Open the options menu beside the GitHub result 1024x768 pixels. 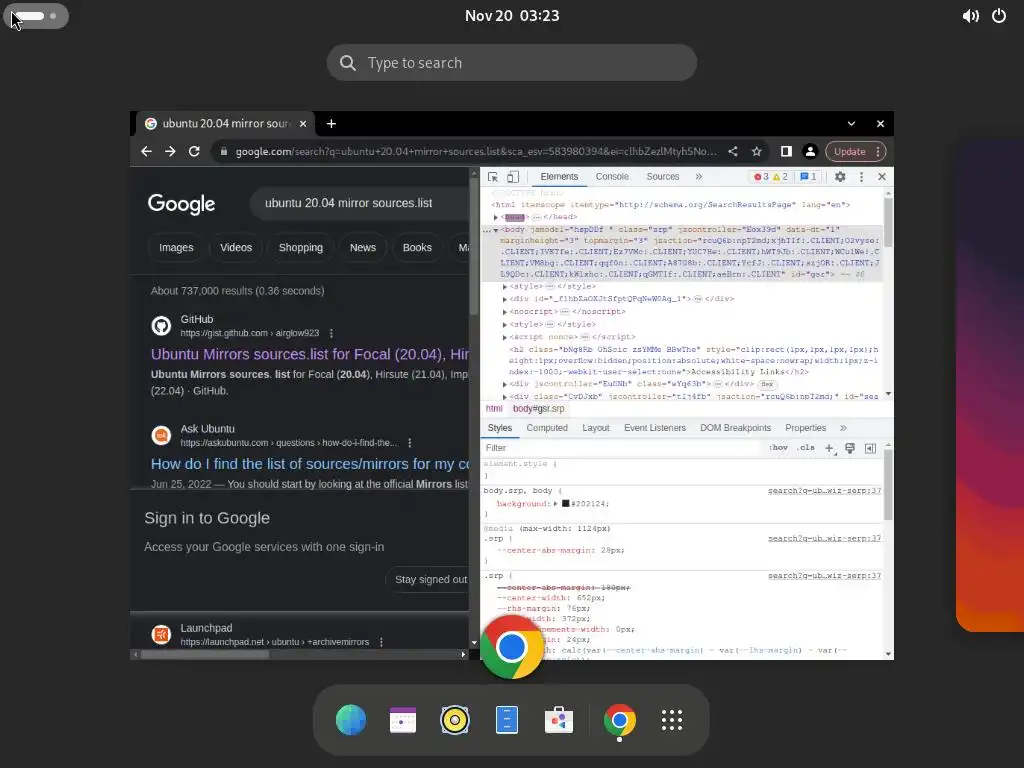tap(331, 334)
